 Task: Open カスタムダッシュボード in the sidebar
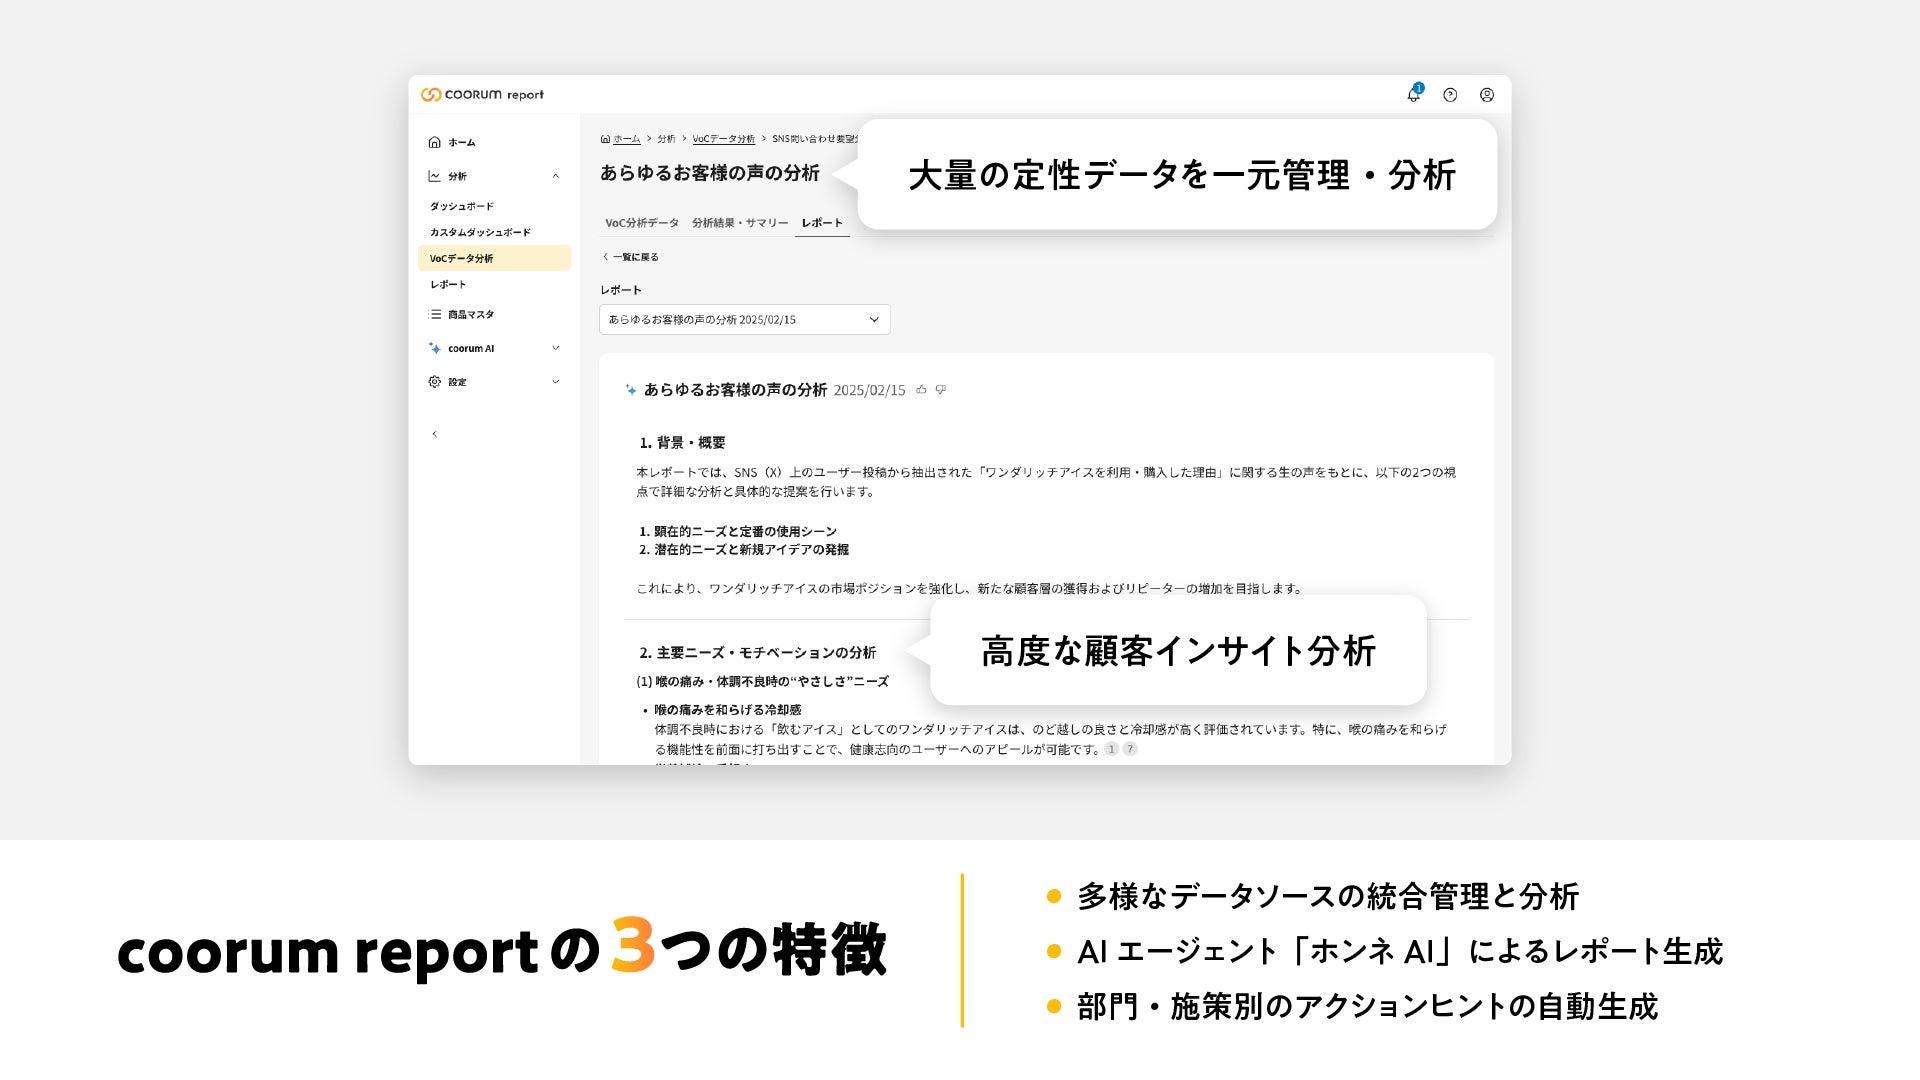[x=480, y=232]
